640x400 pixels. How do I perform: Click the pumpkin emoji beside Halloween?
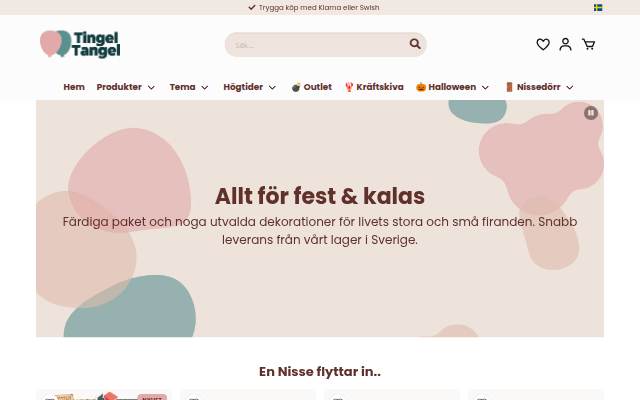coord(421,87)
